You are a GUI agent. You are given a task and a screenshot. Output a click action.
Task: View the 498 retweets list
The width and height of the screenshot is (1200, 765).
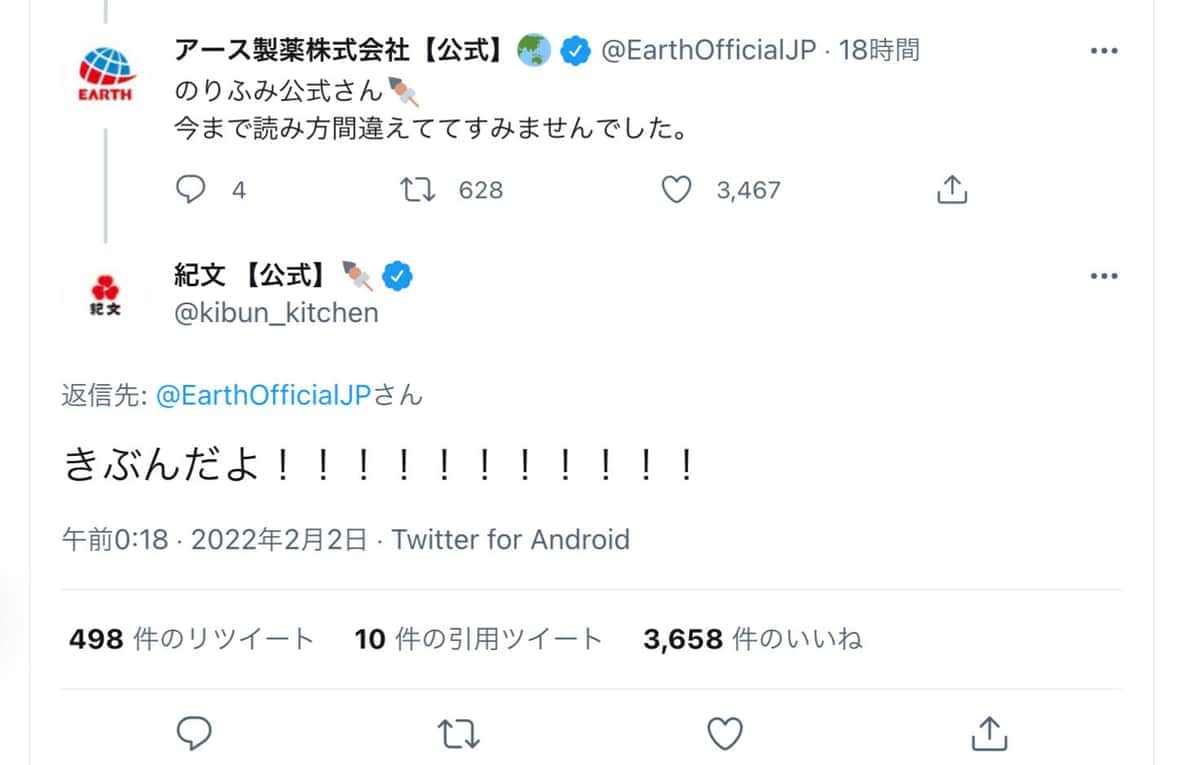click(x=190, y=638)
